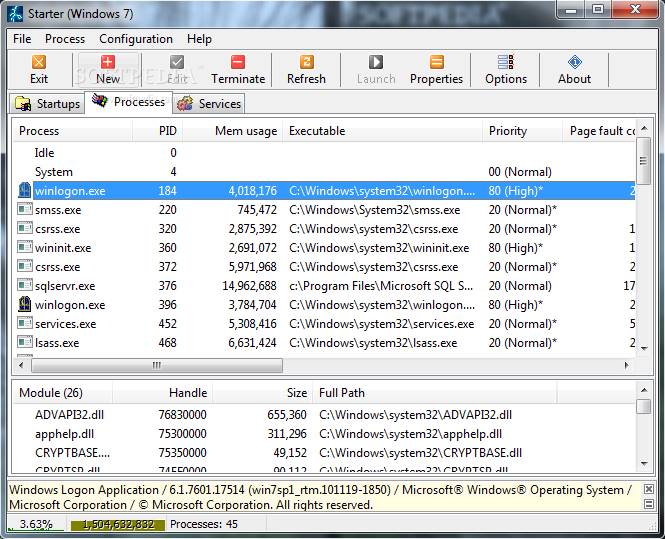Select the sqlservr.exe row name
The height and width of the screenshot is (539, 665).
pos(65,286)
